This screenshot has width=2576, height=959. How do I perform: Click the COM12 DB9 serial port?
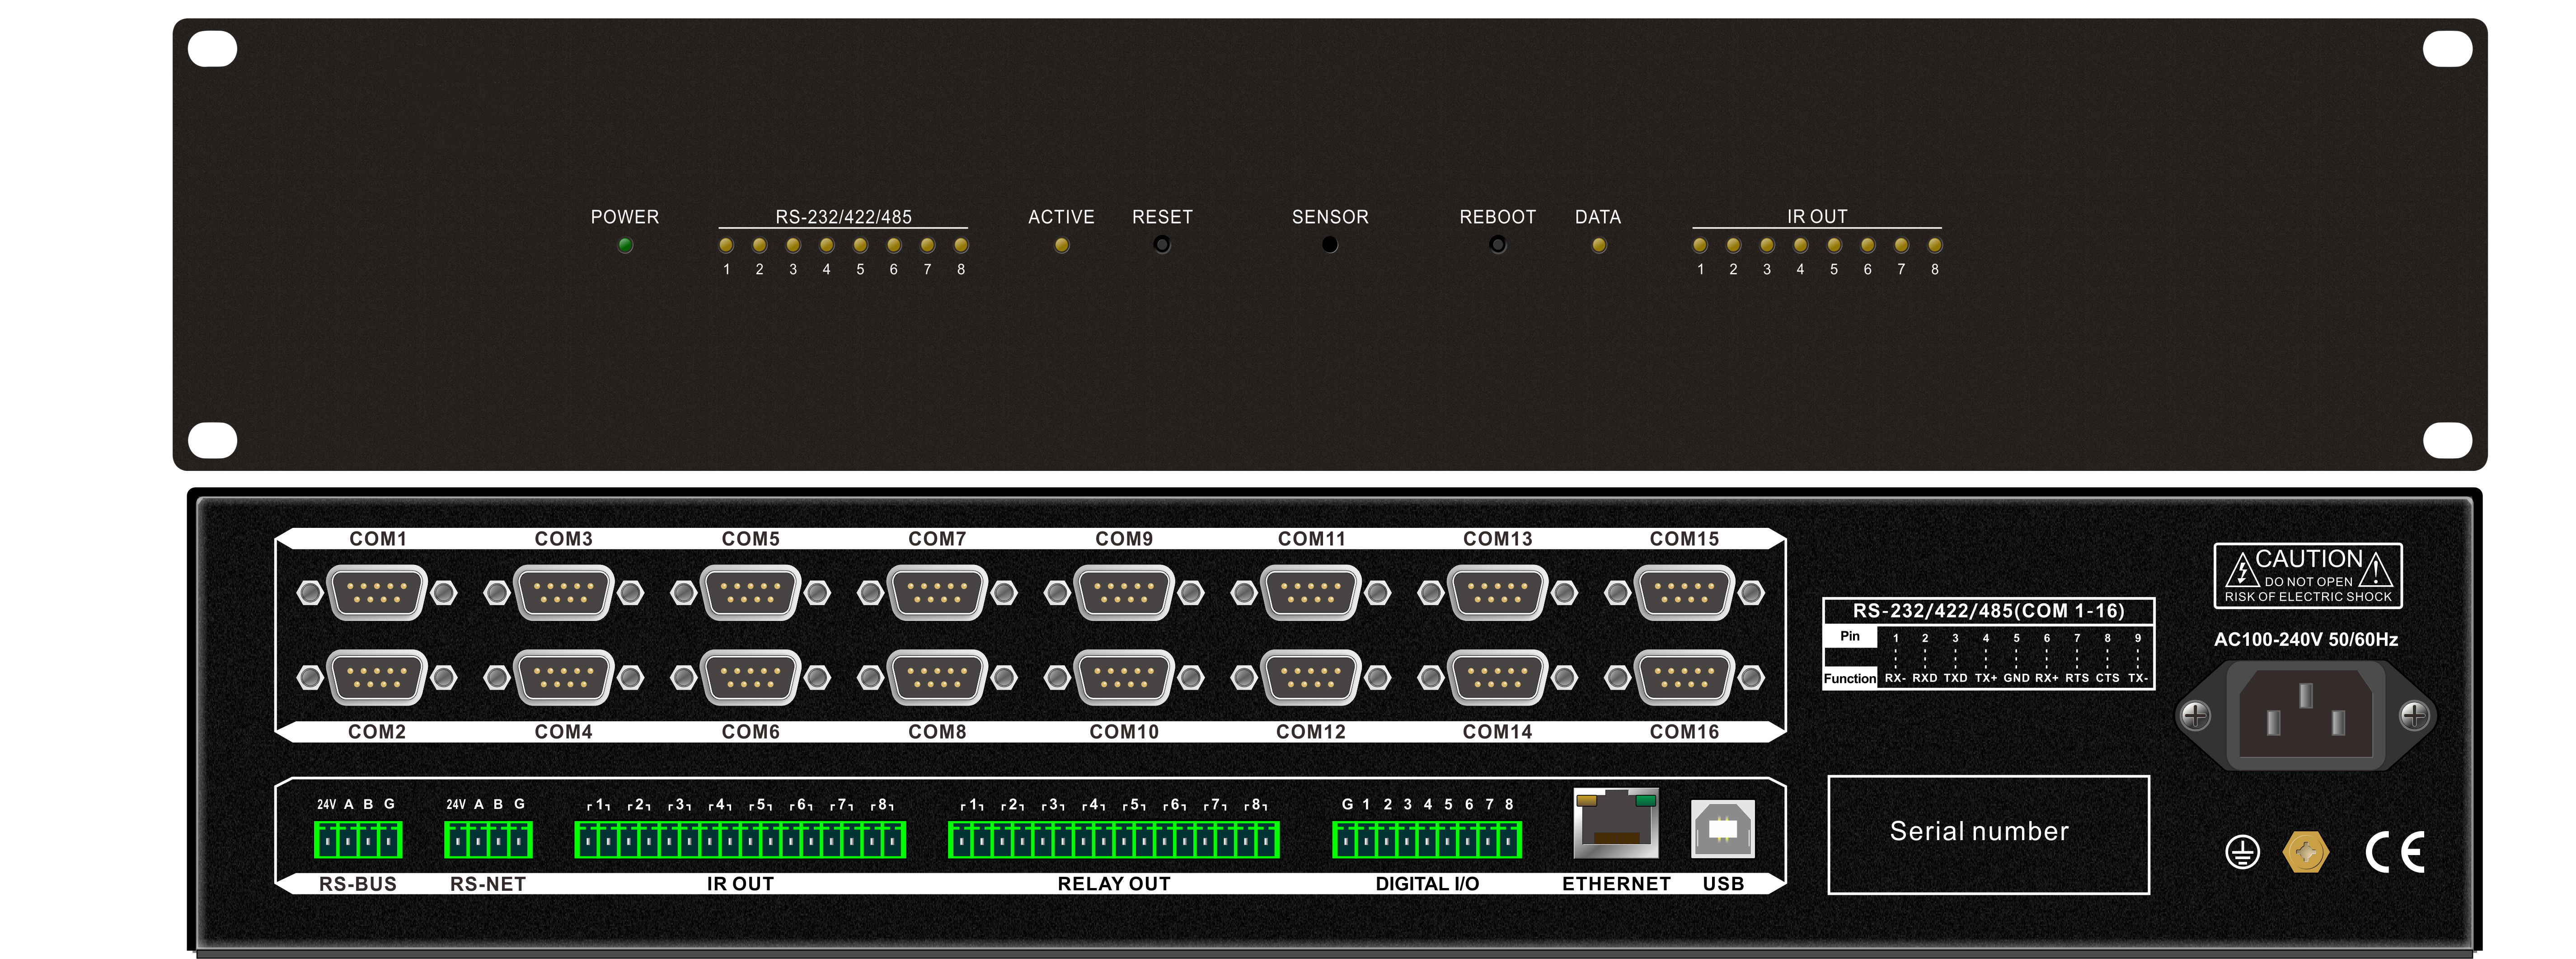point(1311,678)
